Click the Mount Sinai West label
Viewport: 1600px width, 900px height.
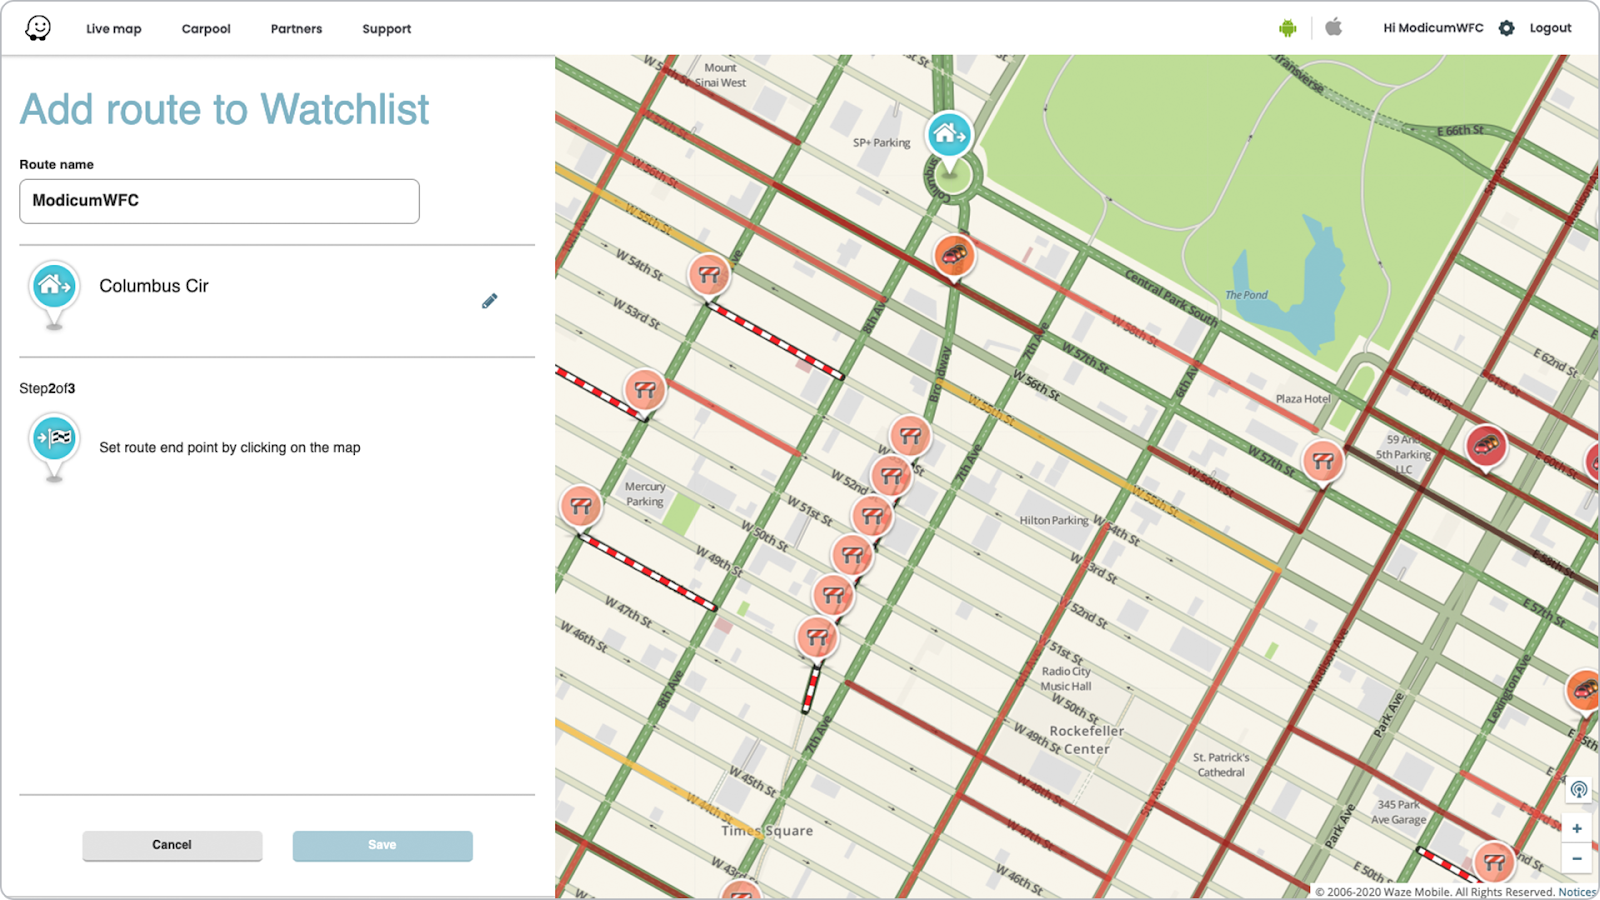720,75
